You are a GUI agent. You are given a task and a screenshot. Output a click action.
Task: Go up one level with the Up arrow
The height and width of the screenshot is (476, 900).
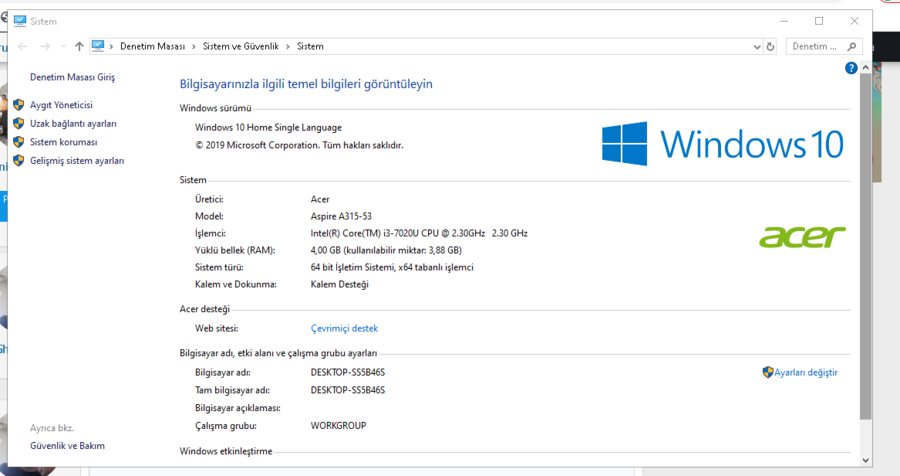coord(79,47)
